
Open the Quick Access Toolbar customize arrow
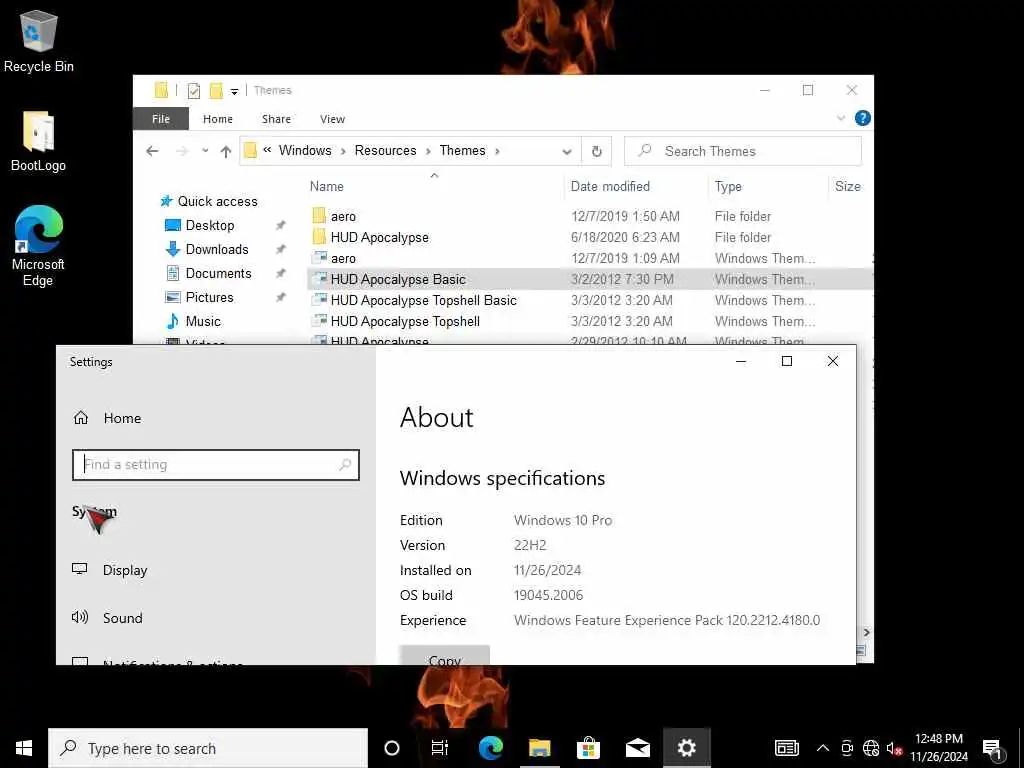click(x=234, y=91)
